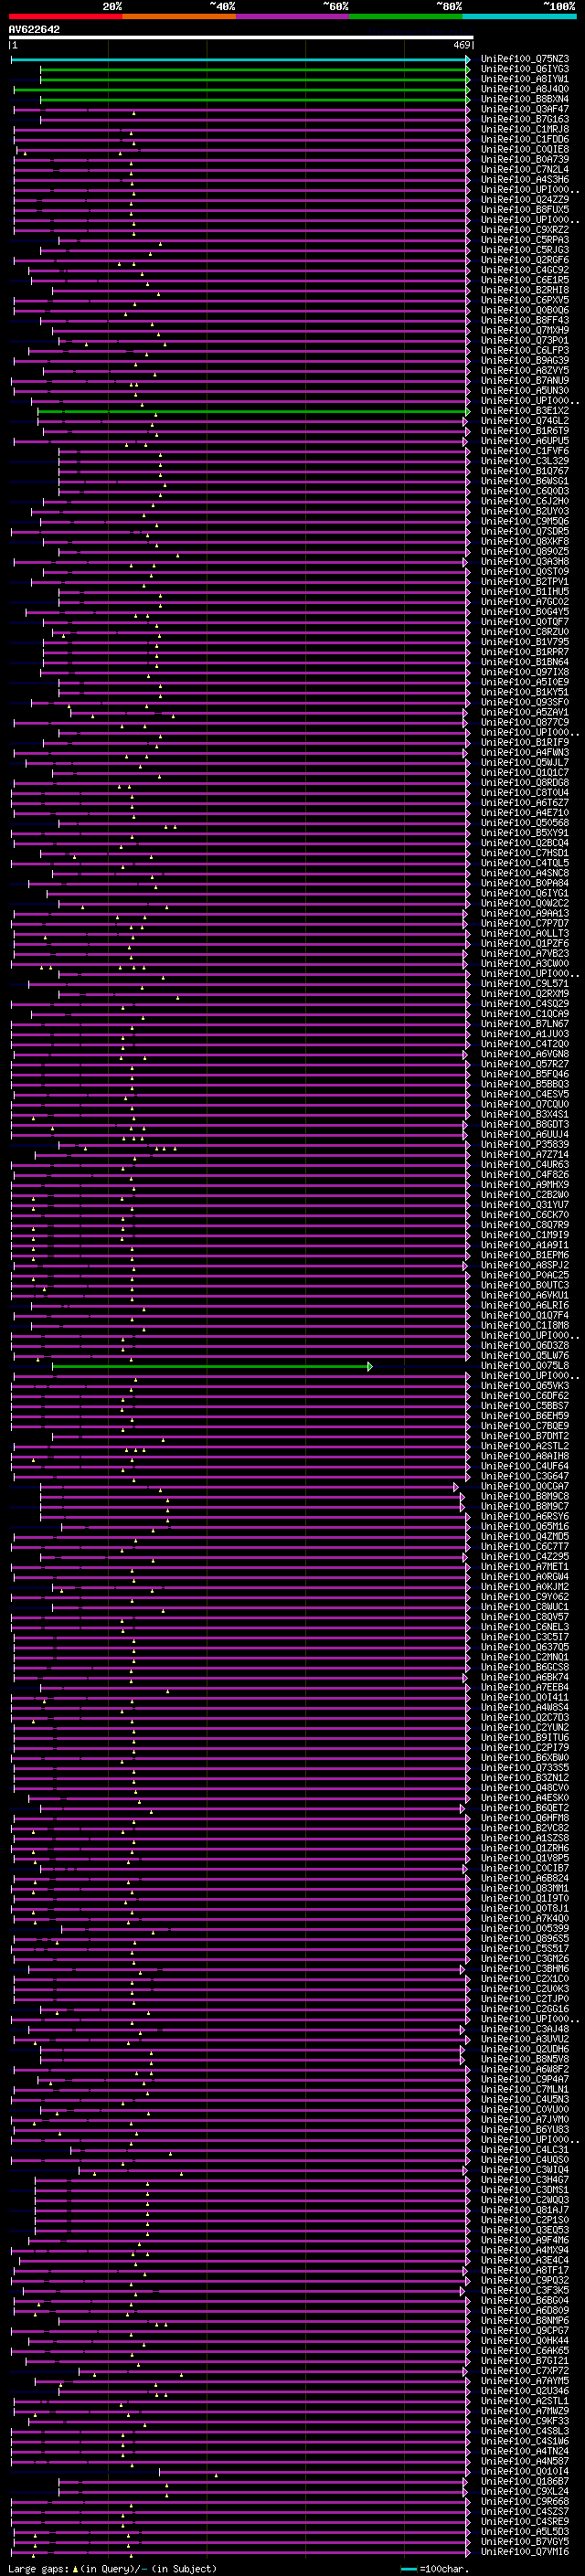Image resolution: width=585 pixels, height=2576 pixels.
Task: Choose the UniRef100_C7N2L4 entry
Action: click(525, 170)
